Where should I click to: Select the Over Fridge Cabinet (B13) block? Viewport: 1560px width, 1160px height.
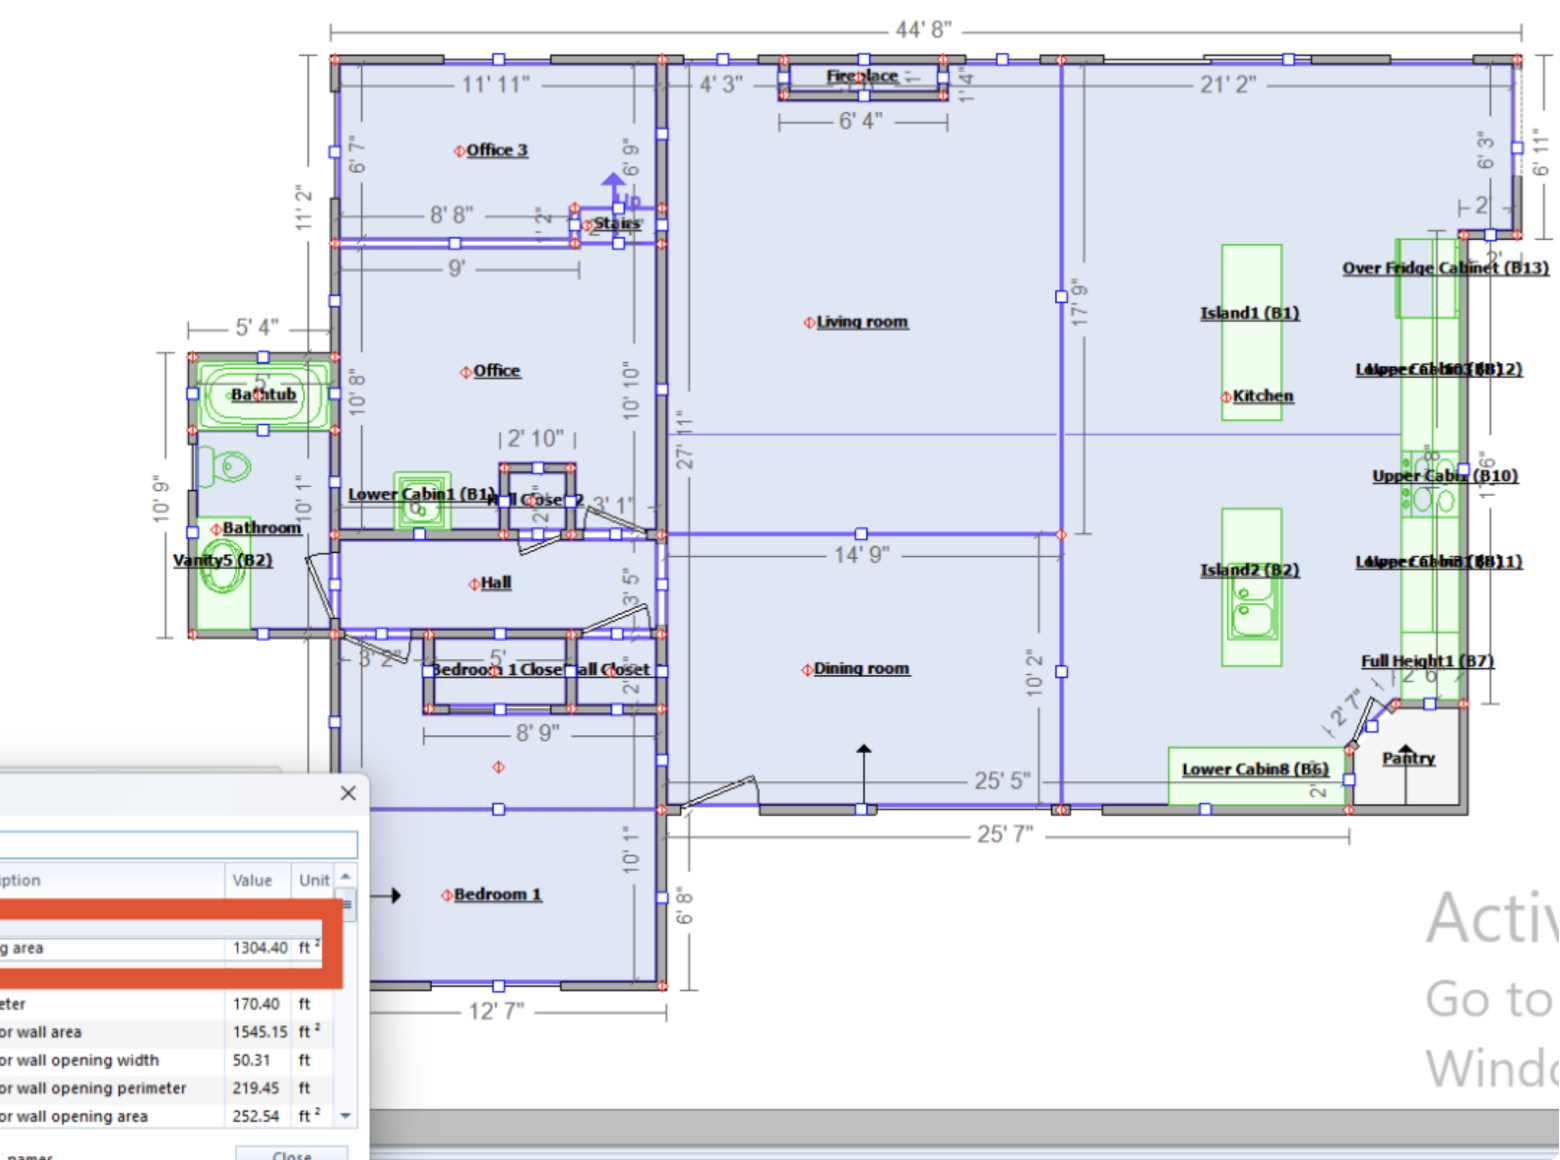pos(1427,278)
